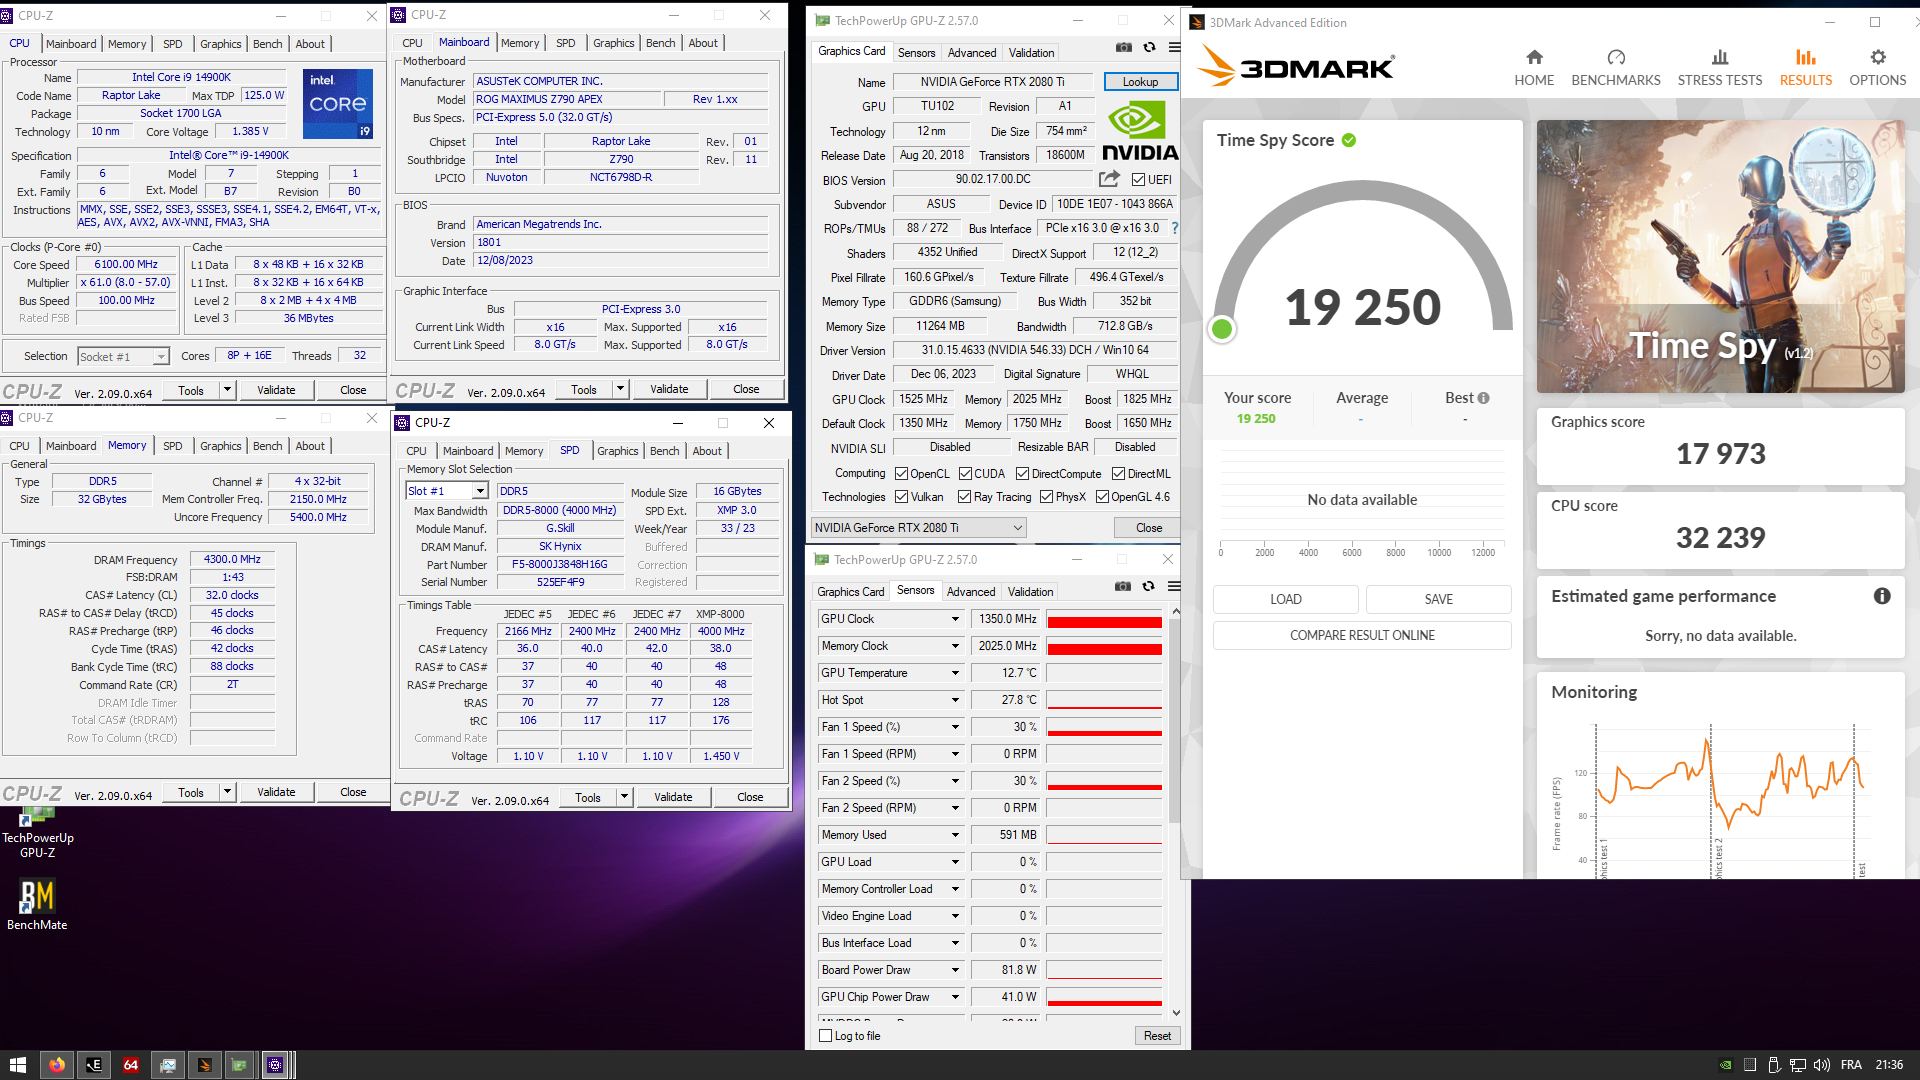Click the GPU Clock red sensor graph
1920x1080 pixels.
click(x=1104, y=620)
